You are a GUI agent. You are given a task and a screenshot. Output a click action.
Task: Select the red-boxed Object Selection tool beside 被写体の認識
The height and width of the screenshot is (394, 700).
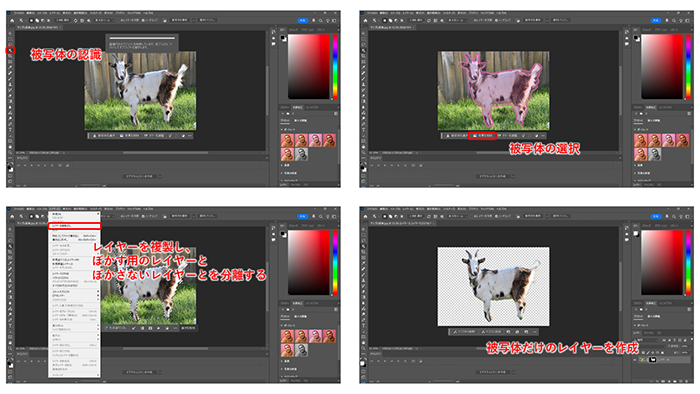(x=10, y=50)
